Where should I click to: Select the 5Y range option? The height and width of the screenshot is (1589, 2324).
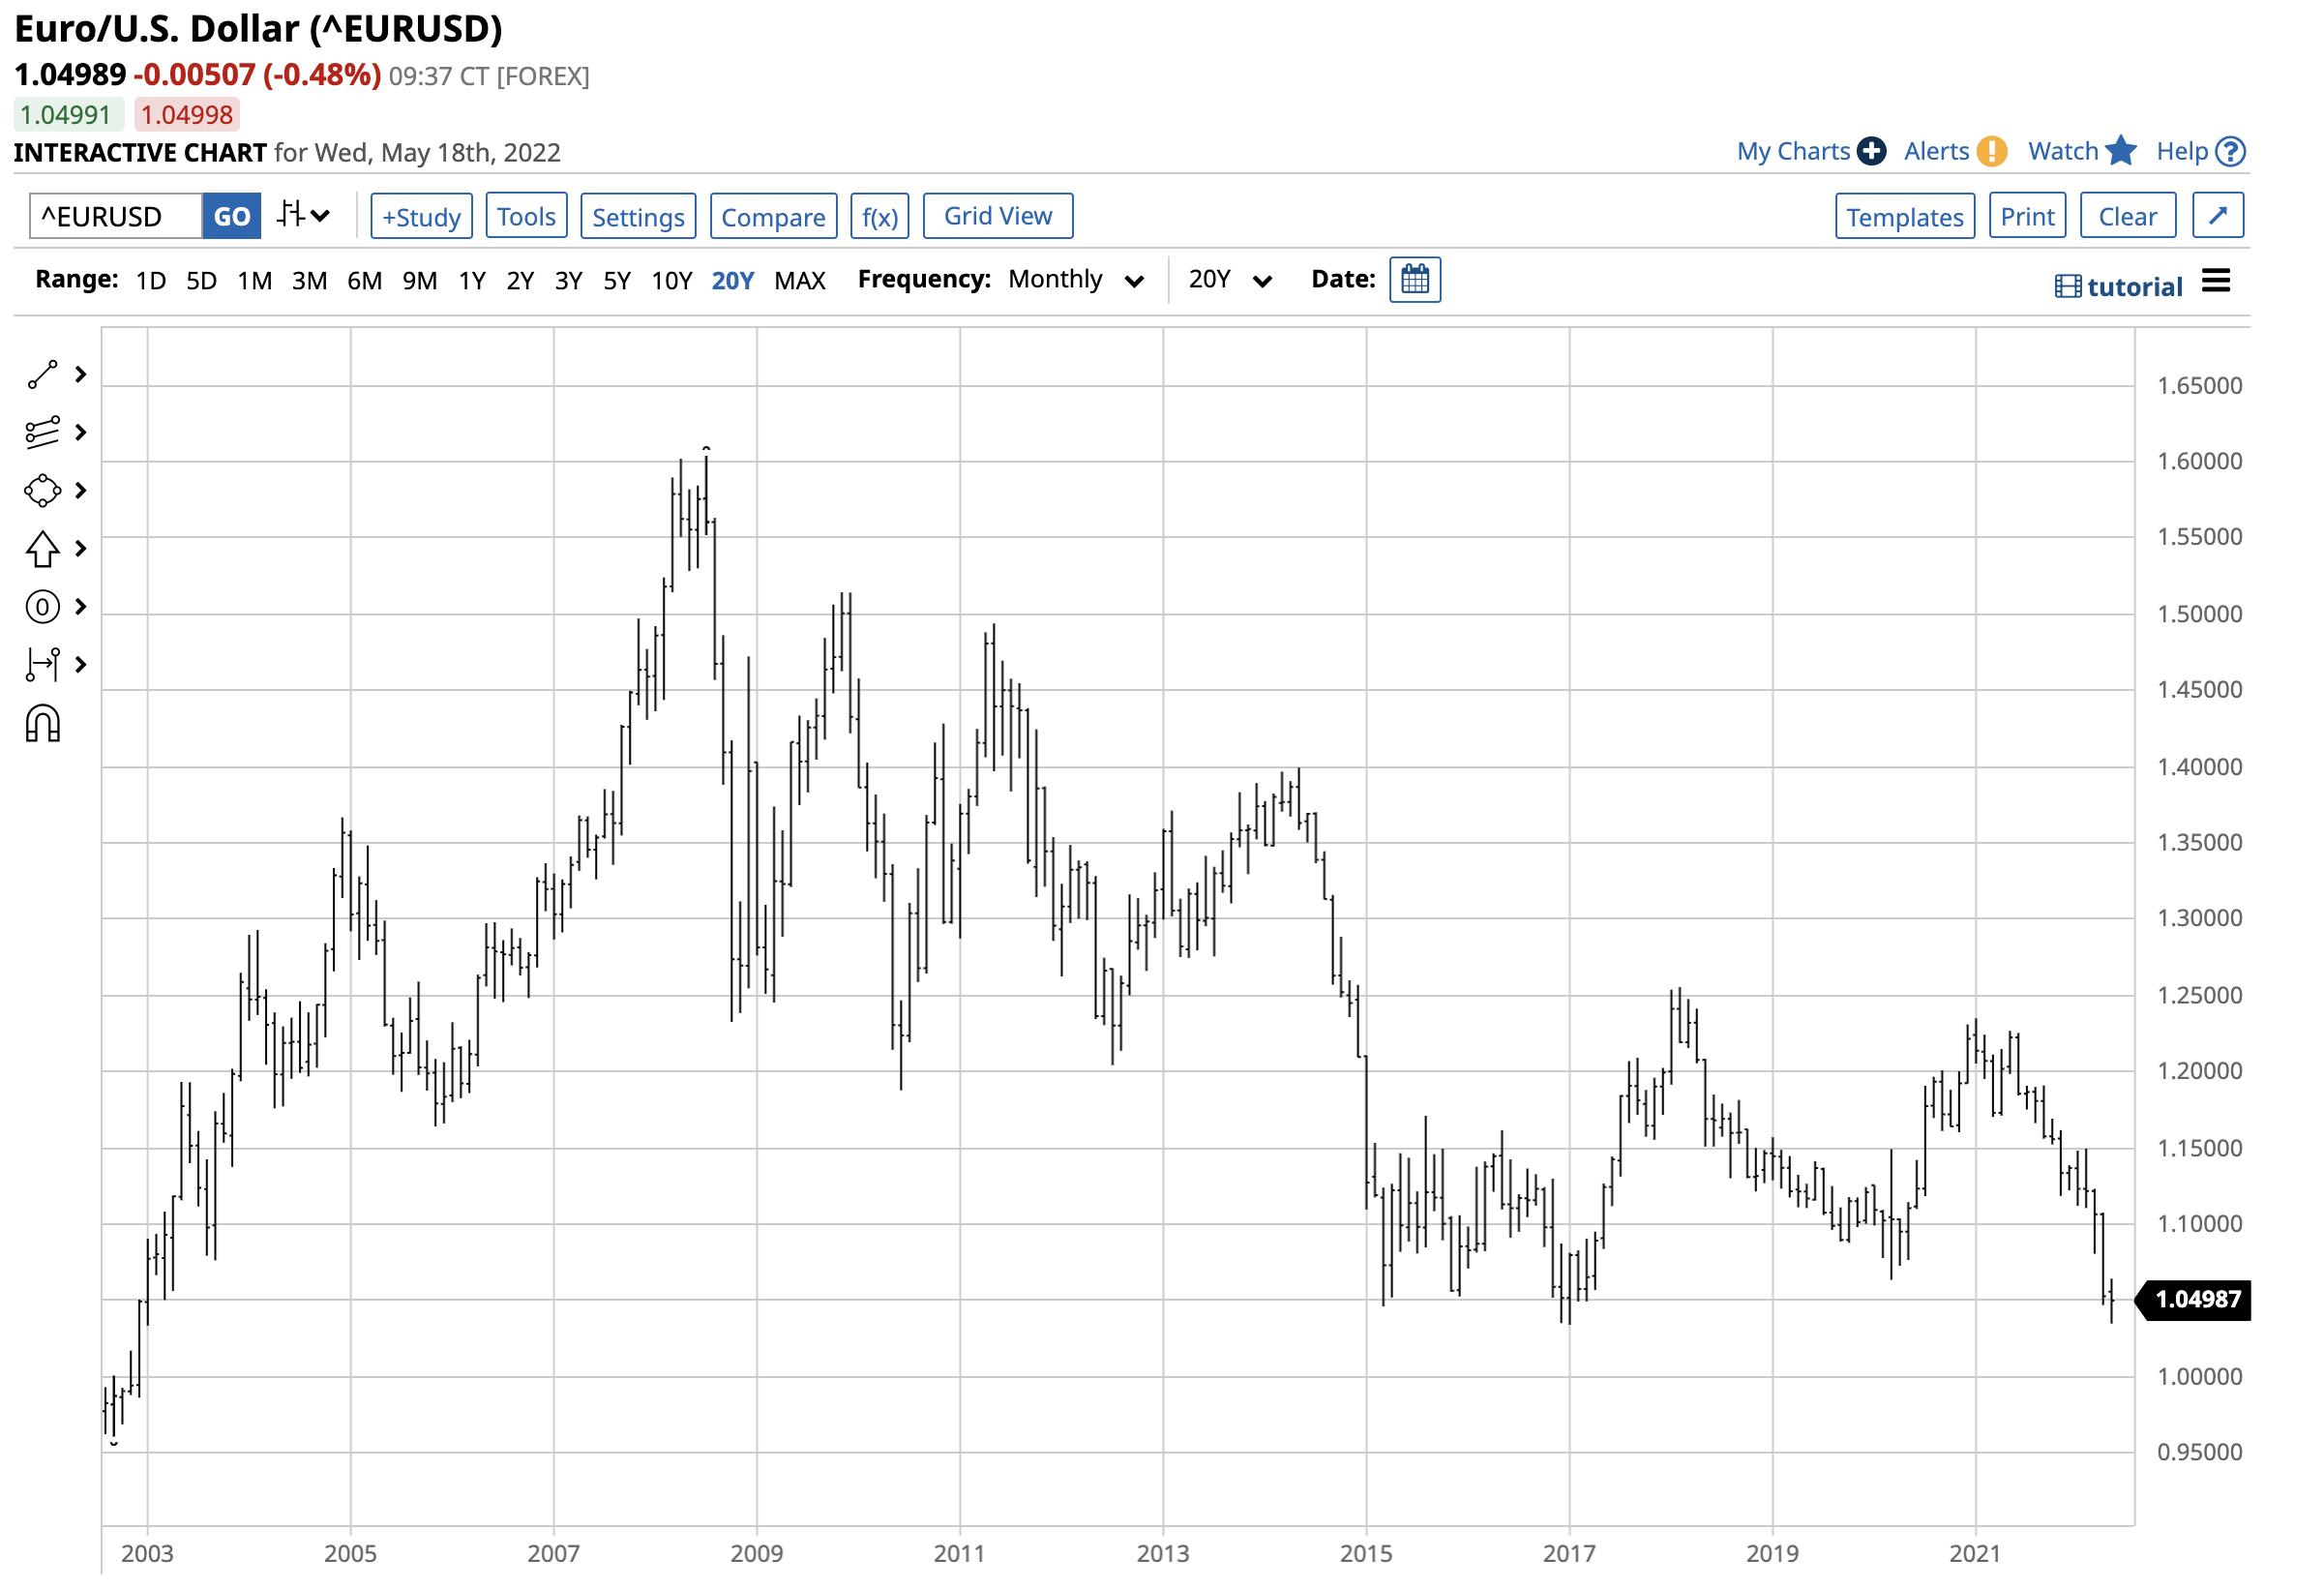pyautogui.click(x=617, y=281)
